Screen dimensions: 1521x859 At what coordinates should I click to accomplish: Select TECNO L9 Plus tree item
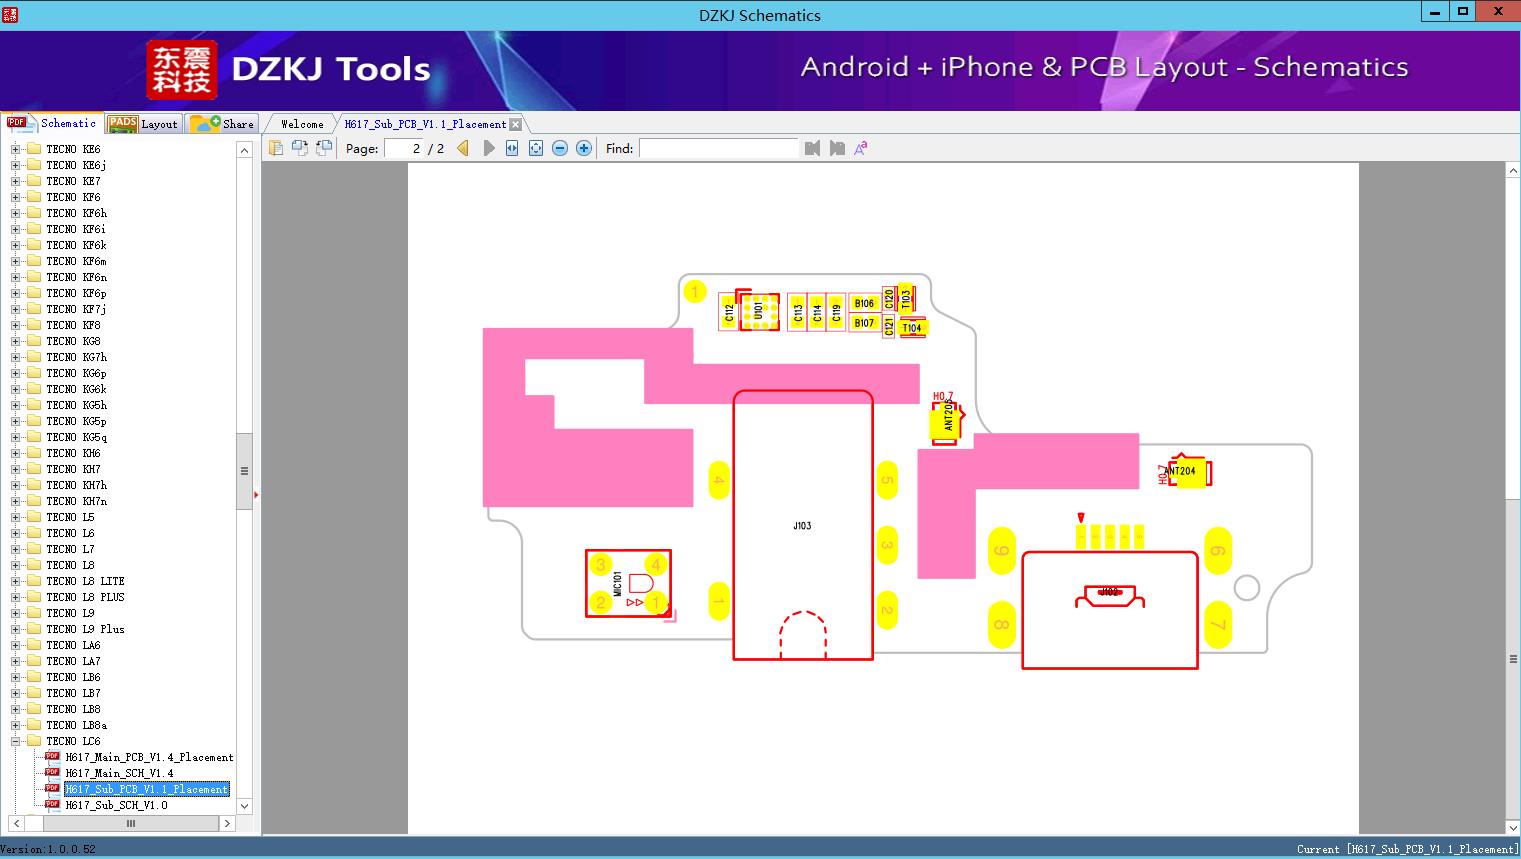tap(85, 629)
